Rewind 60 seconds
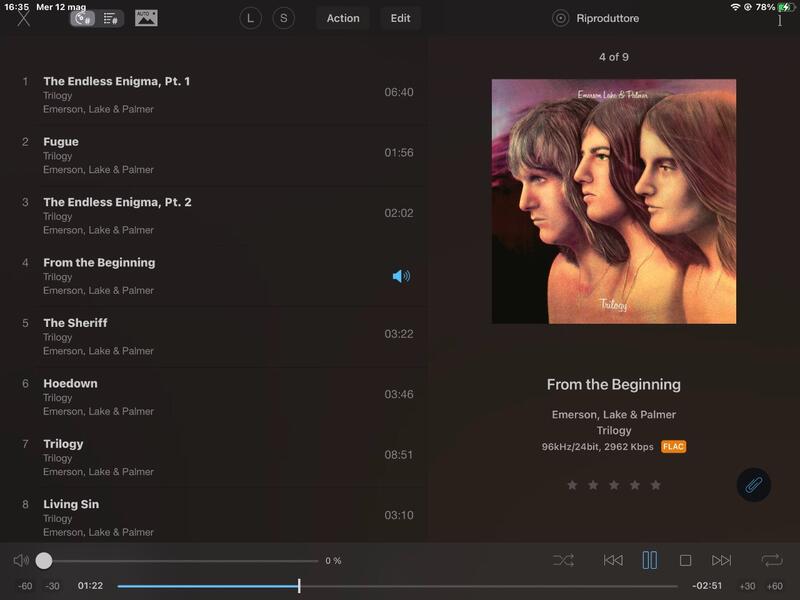 point(25,586)
